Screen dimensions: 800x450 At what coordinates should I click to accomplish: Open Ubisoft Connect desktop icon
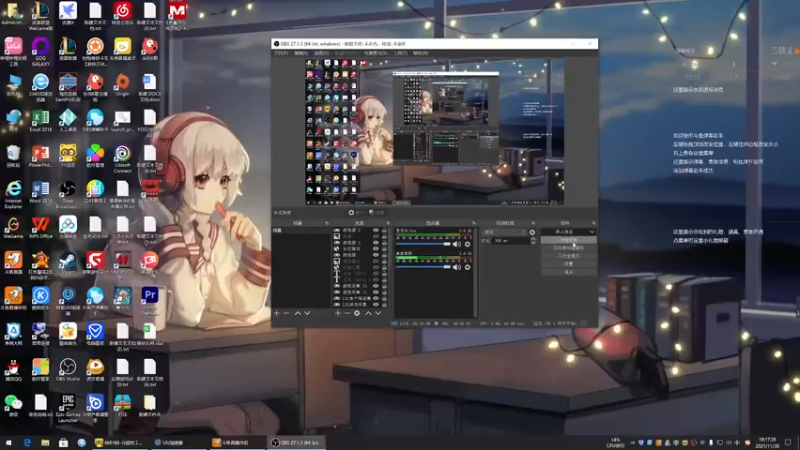(122, 158)
